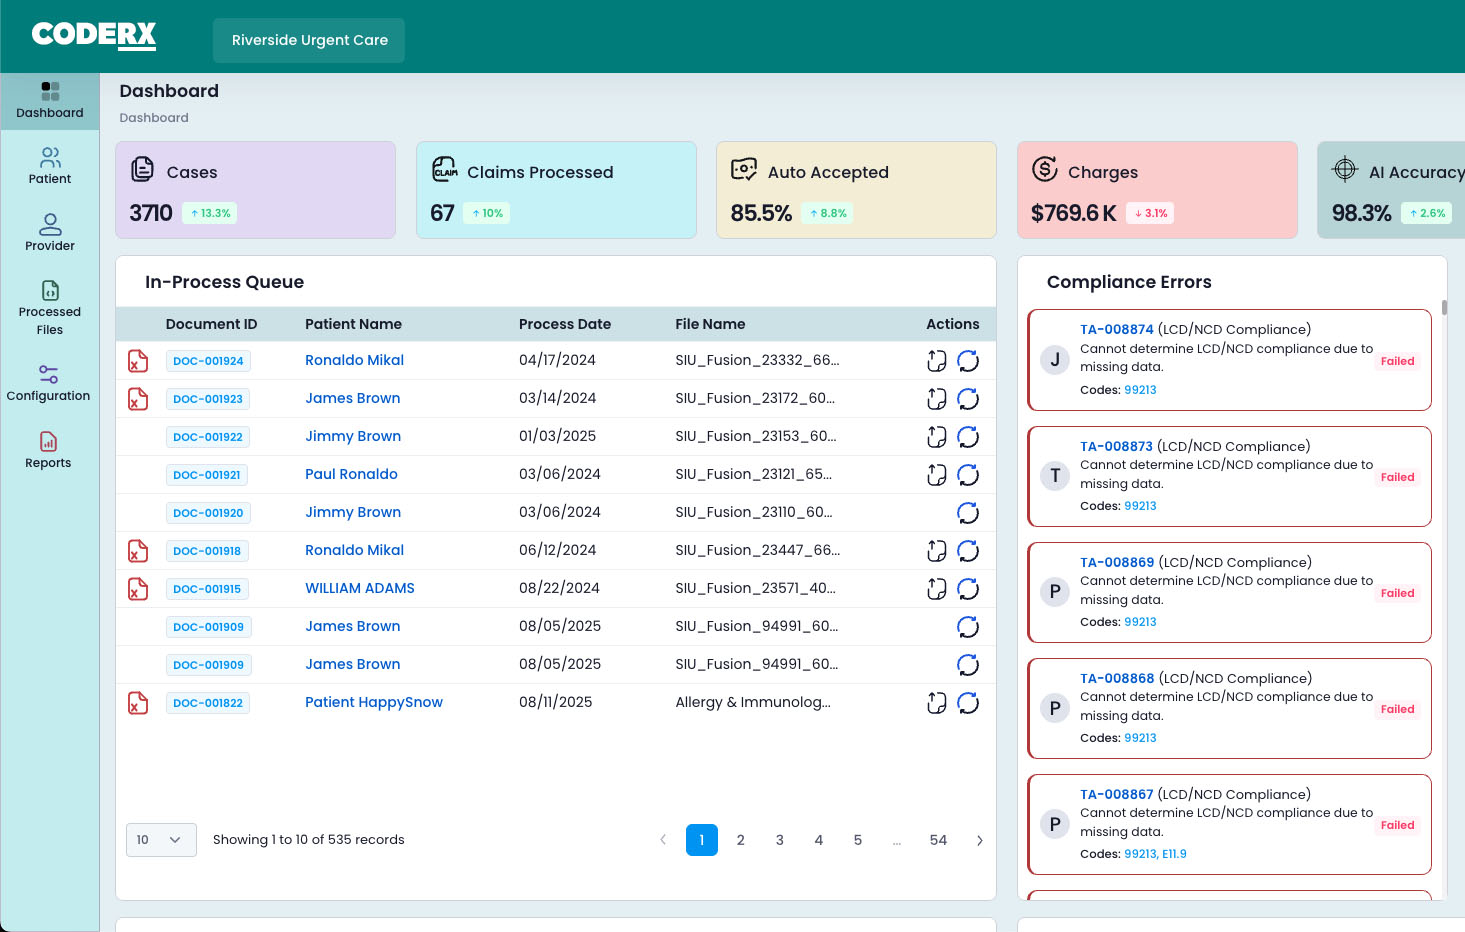Open Jimmy Brown link dated 01/03/2025
This screenshot has height=932, width=1465.
(x=353, y=436)
